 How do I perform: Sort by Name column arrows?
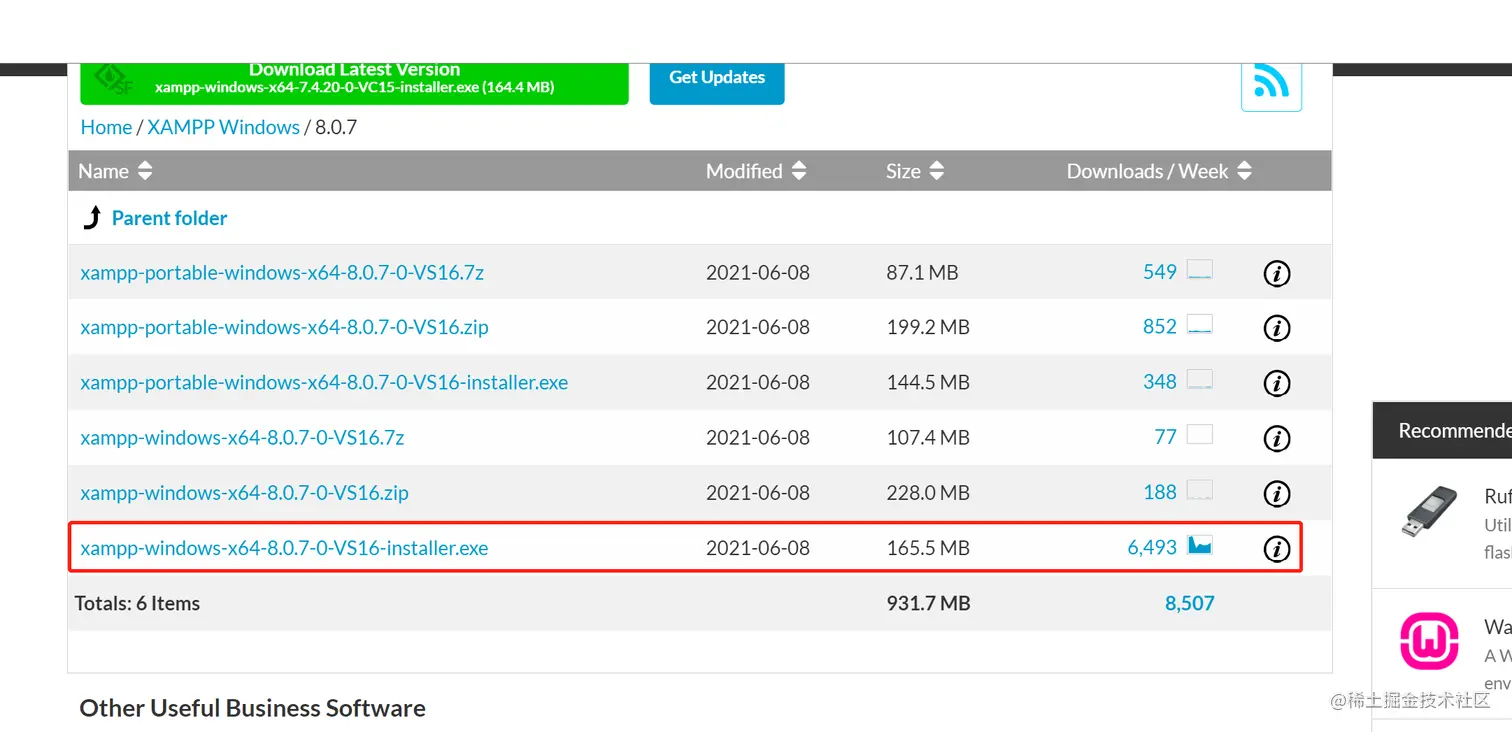coord(145,171)
